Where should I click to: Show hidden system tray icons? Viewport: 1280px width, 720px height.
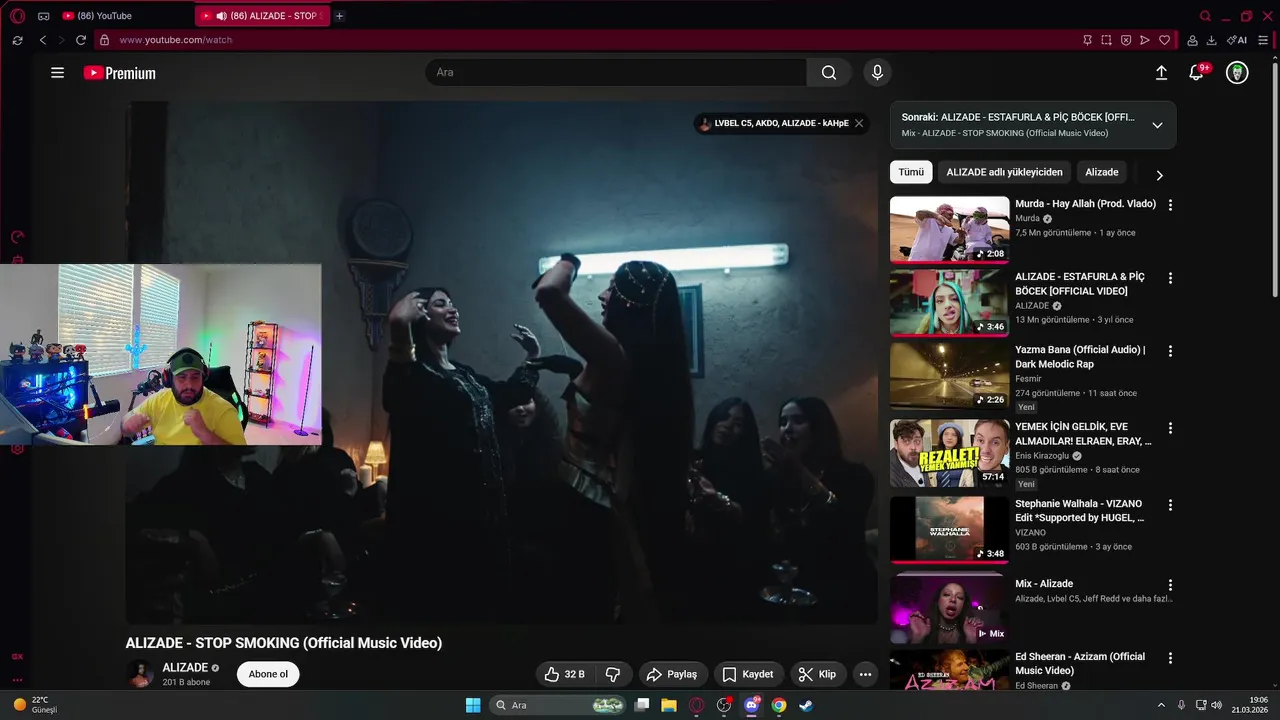[x=1161, y=705]
